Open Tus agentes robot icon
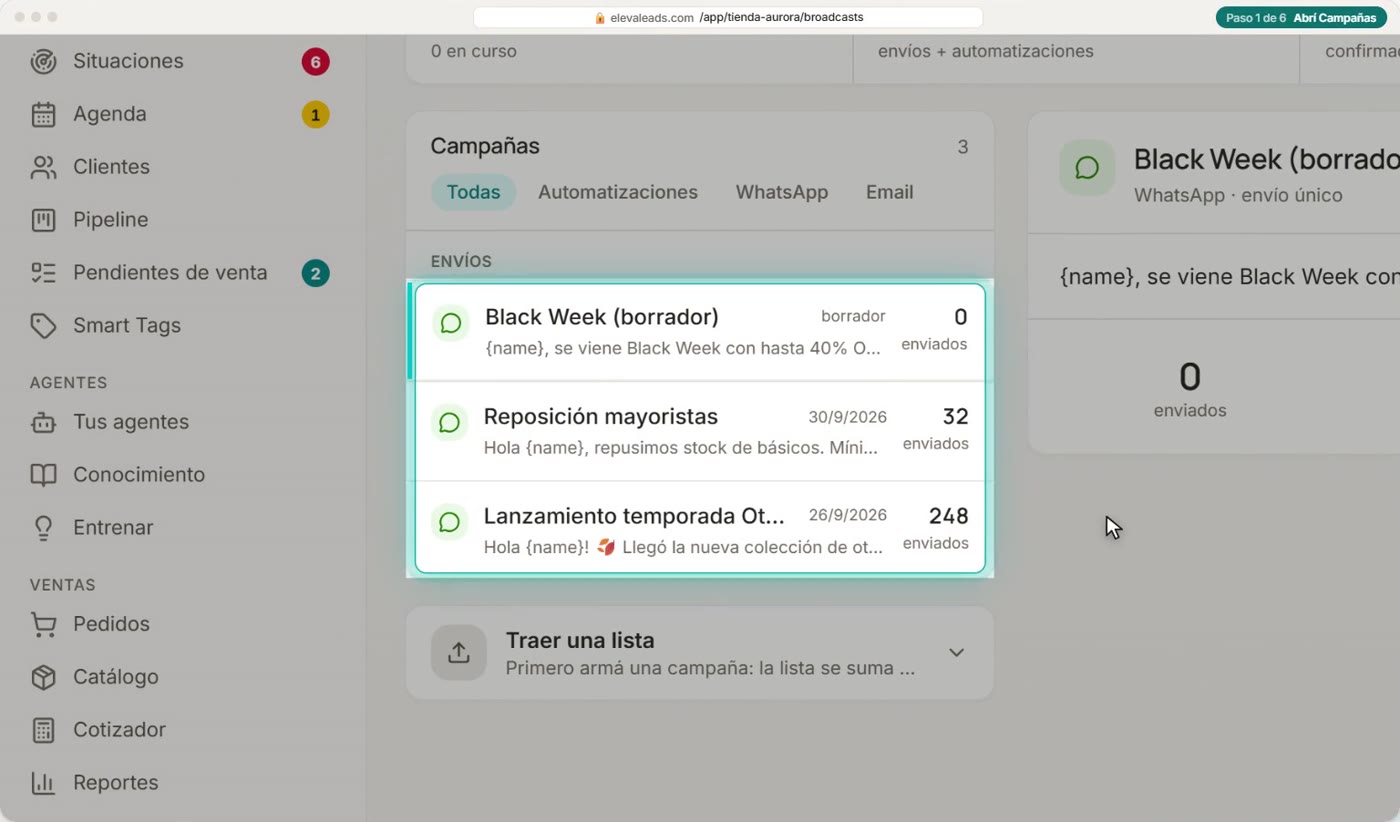 [x=43, y=422]
